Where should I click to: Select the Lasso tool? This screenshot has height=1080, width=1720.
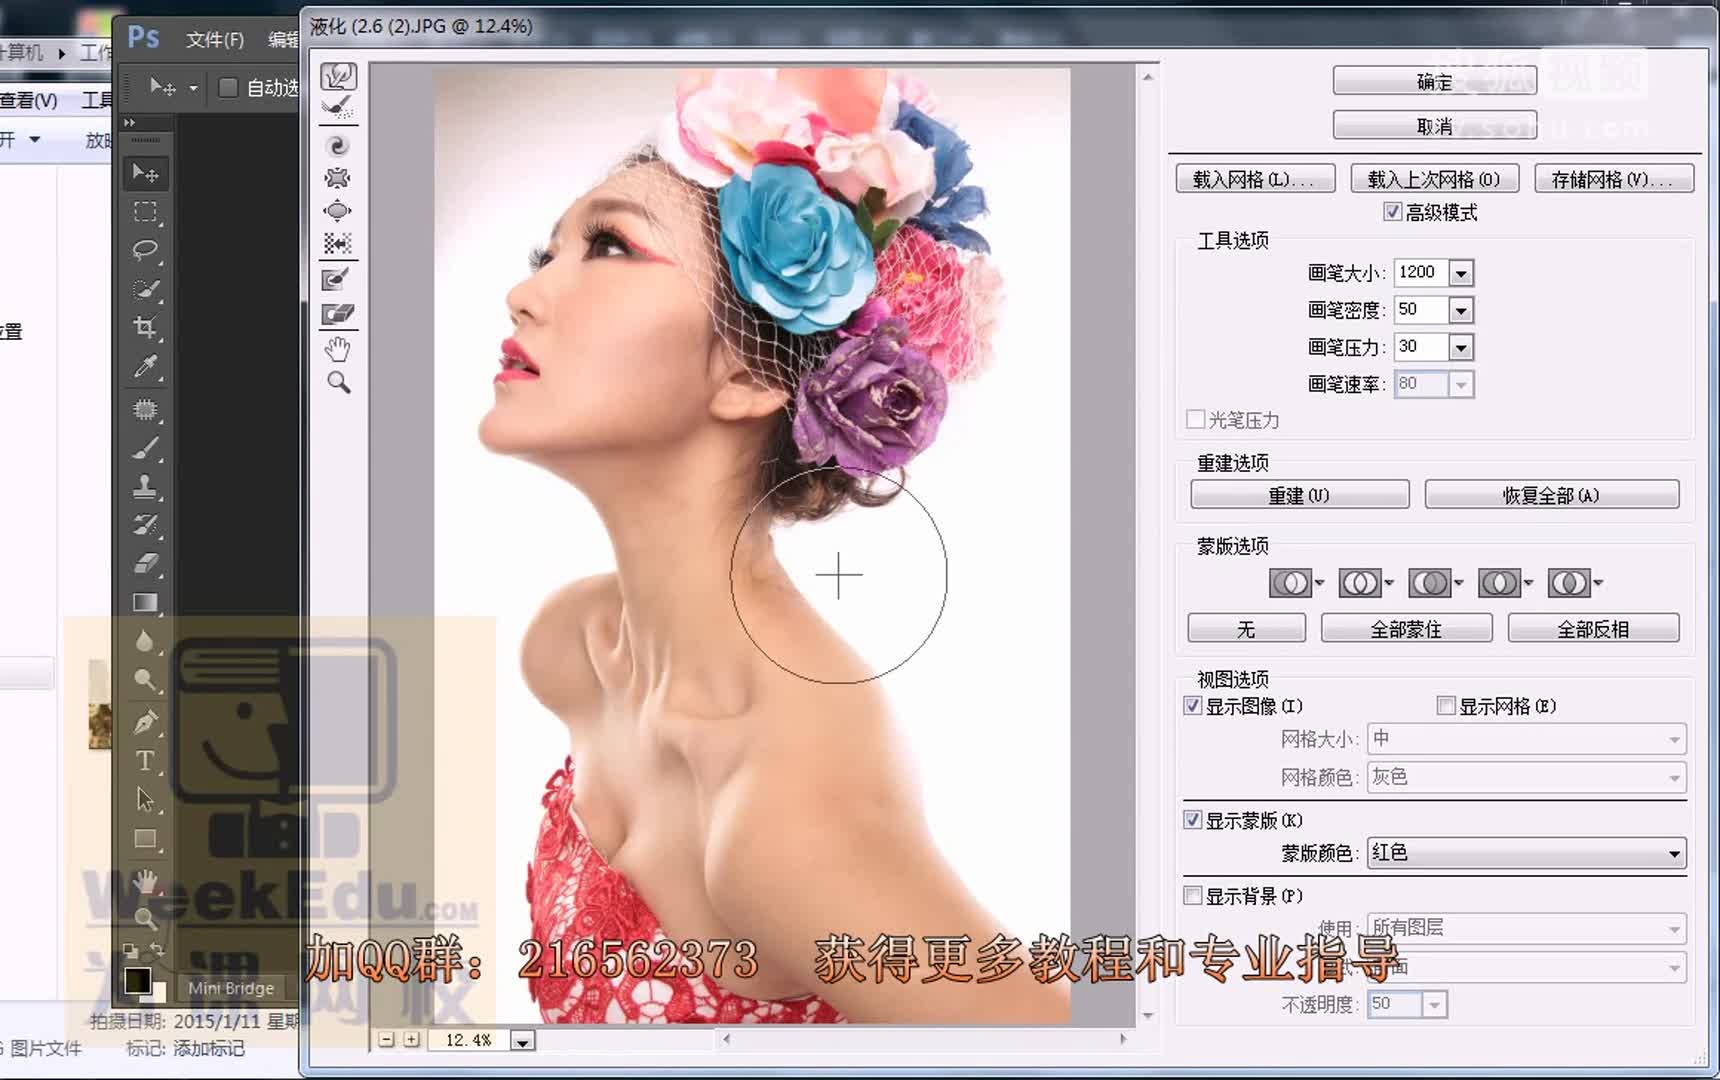coord(146,250)
